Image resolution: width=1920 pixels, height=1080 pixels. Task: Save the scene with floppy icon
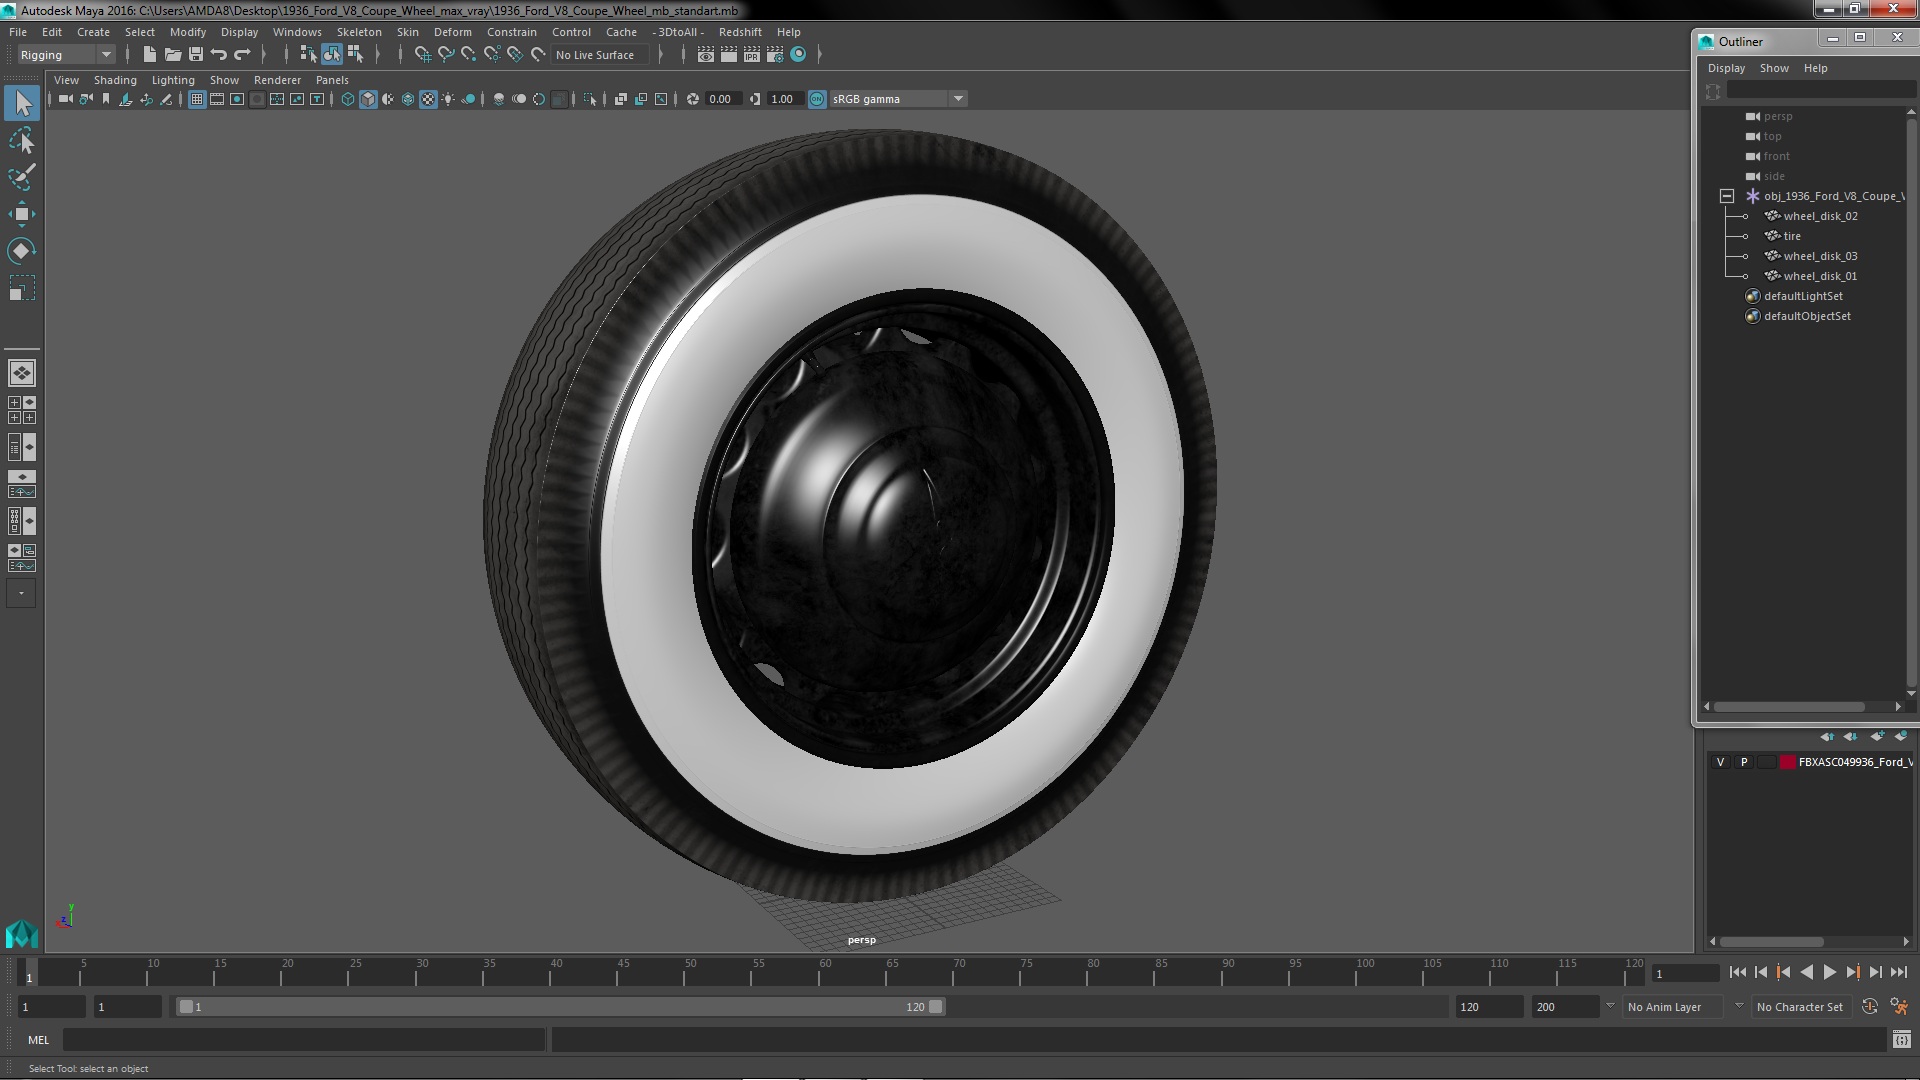pos(196,55)
